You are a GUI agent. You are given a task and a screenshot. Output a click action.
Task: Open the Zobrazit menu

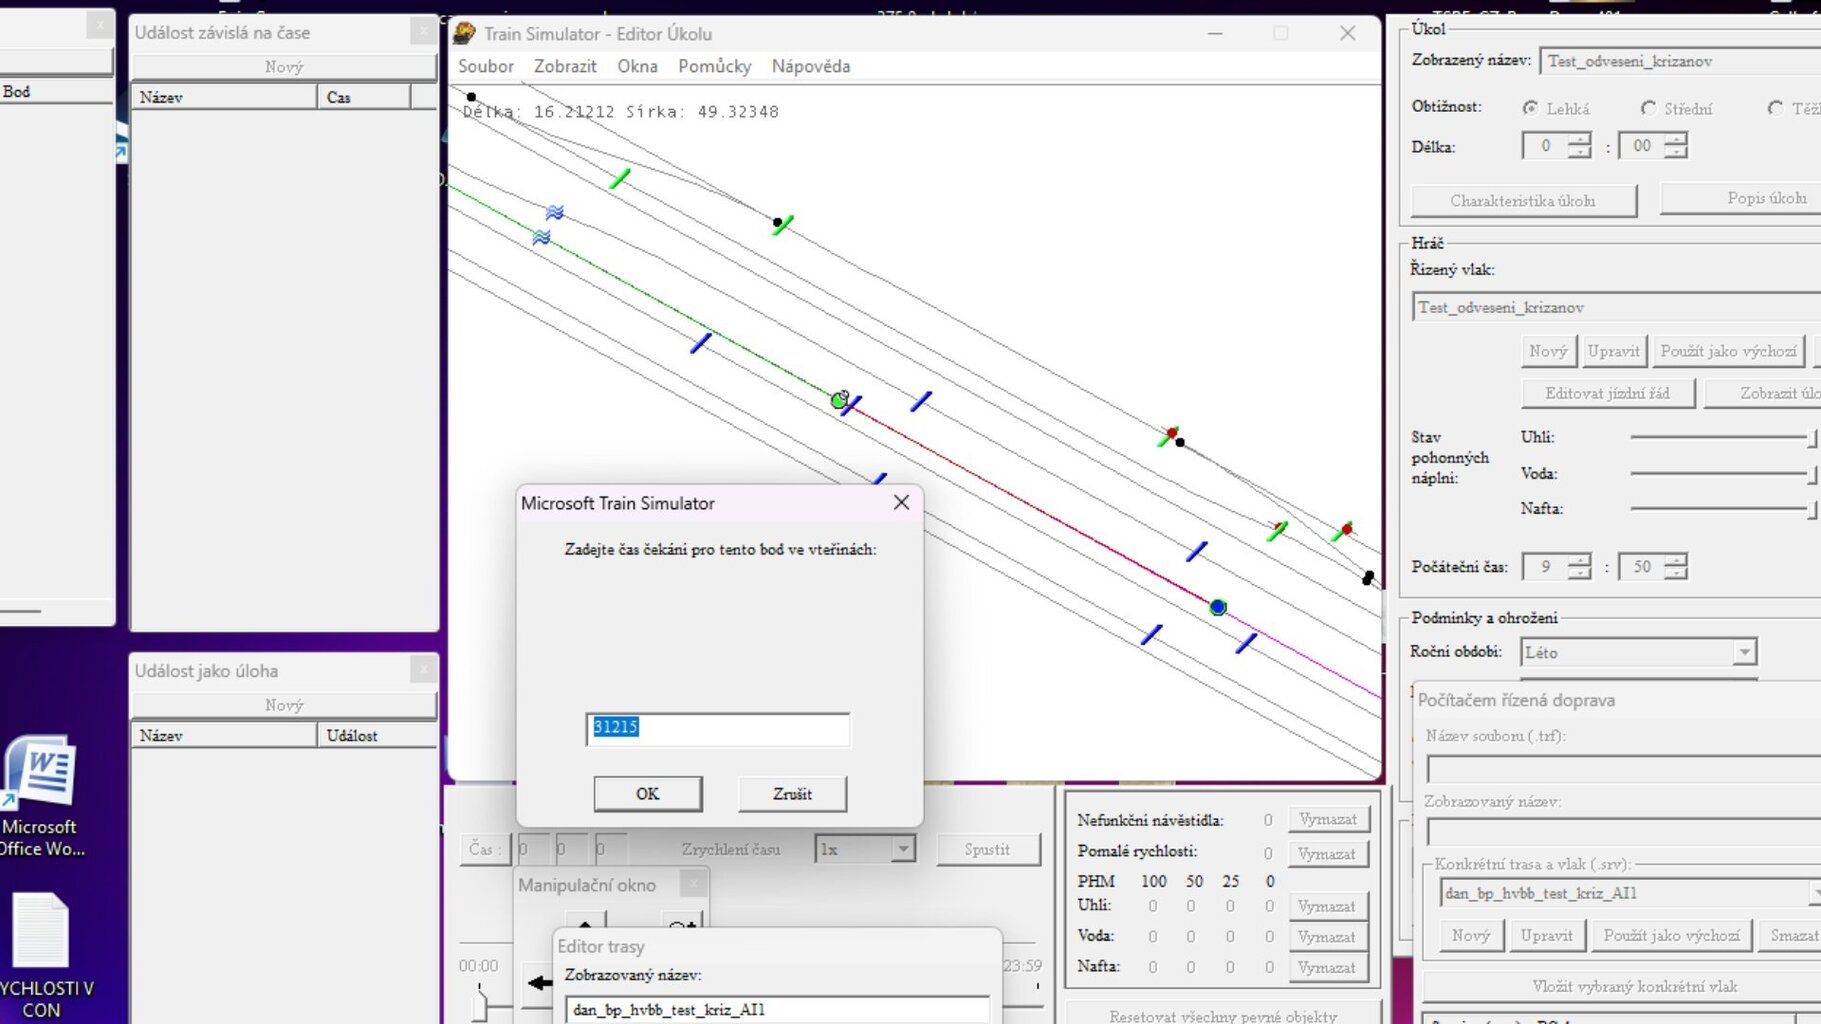[x=565, y=66]
